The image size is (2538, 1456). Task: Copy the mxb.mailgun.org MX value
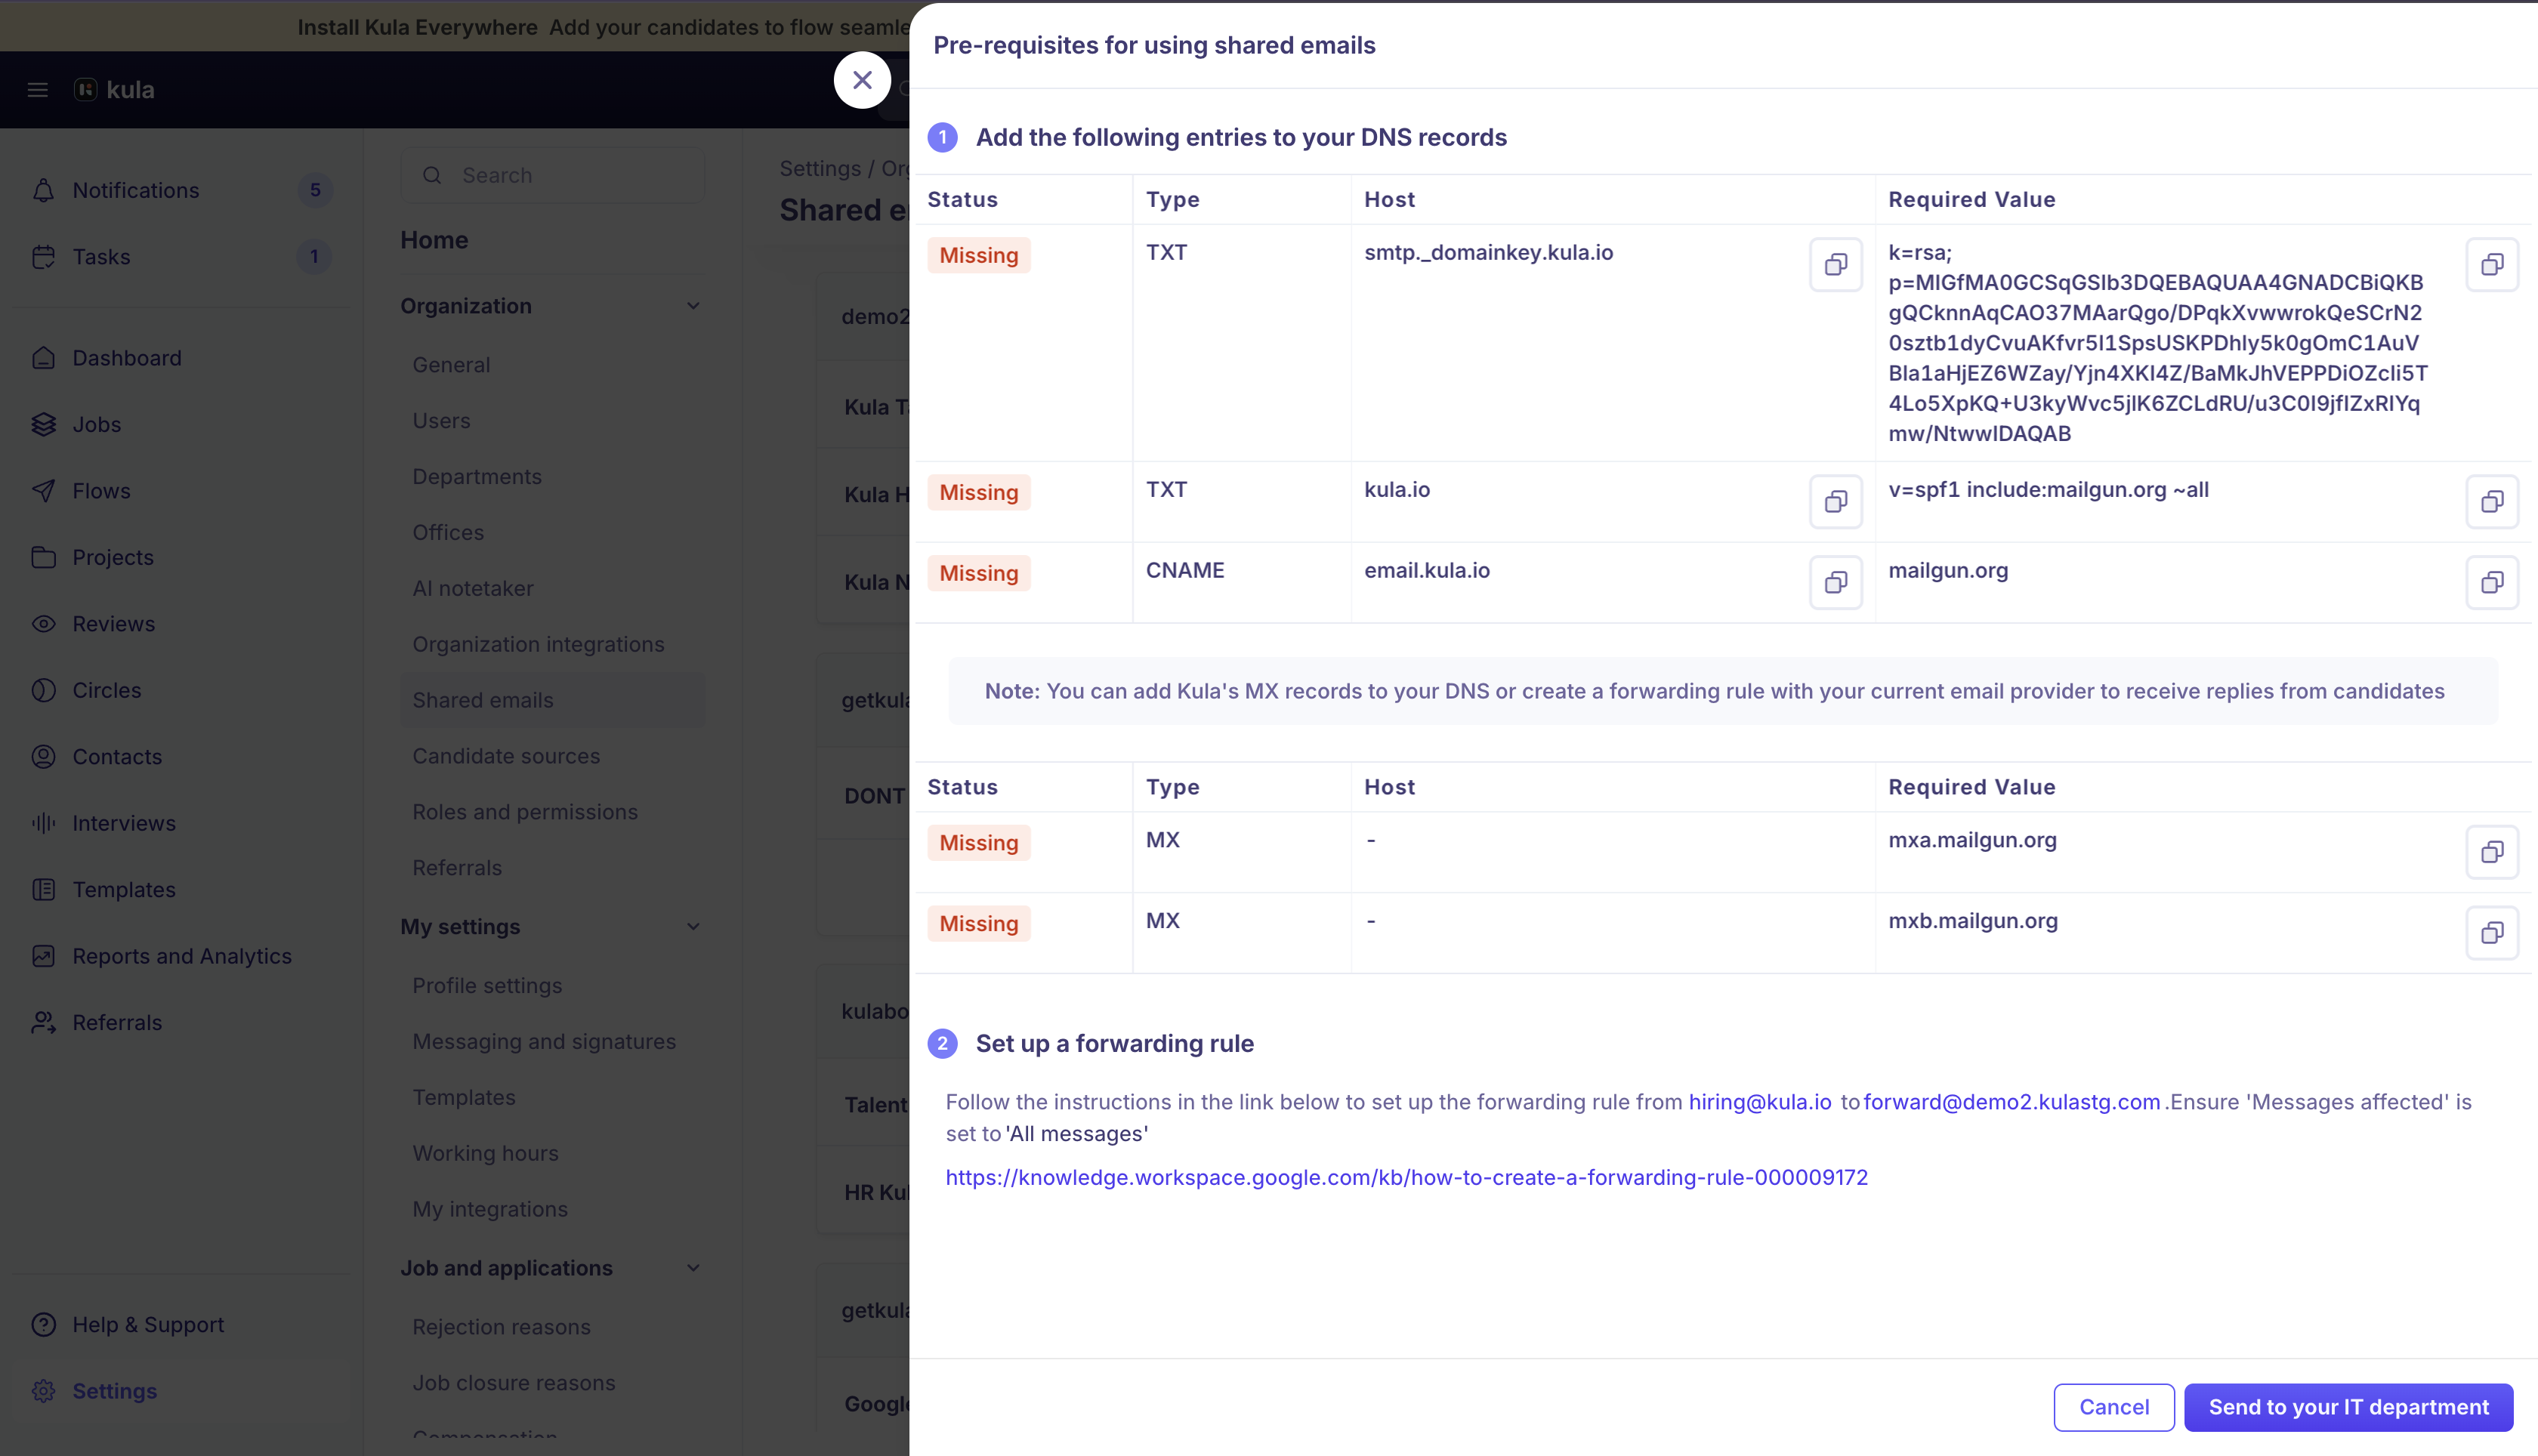tap(2491, 934)
